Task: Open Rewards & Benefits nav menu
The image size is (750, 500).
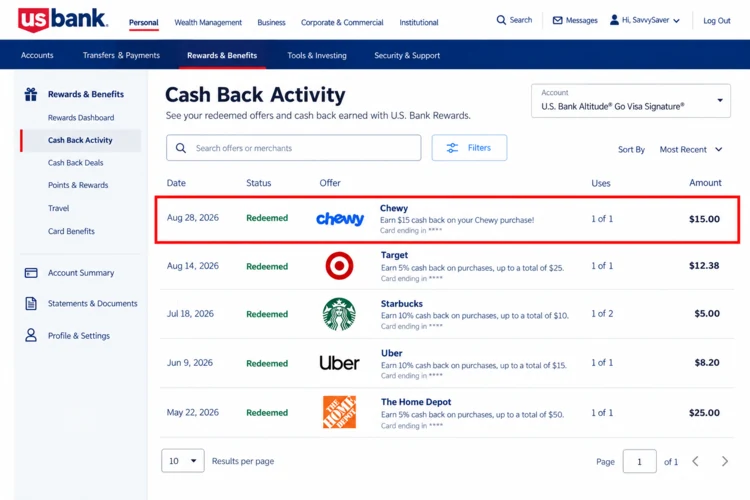Action: (222, 55)
